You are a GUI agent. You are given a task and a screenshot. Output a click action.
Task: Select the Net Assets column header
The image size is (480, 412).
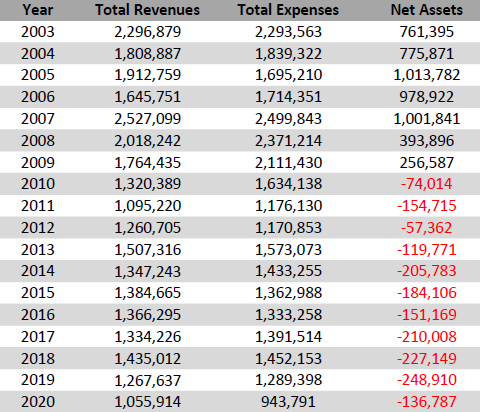tap(427, 10)
